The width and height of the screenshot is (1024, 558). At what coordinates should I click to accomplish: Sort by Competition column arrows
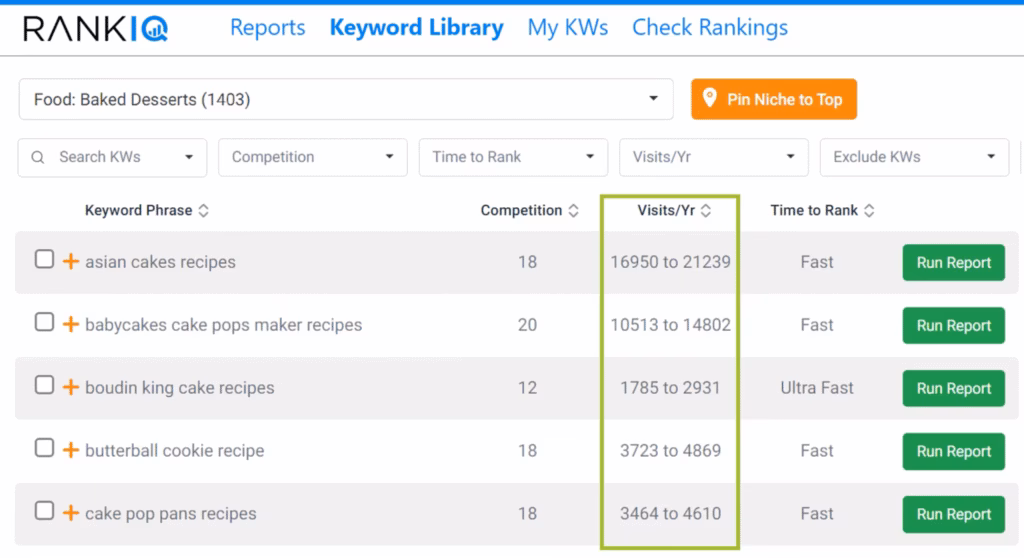[x=574, y=211]
